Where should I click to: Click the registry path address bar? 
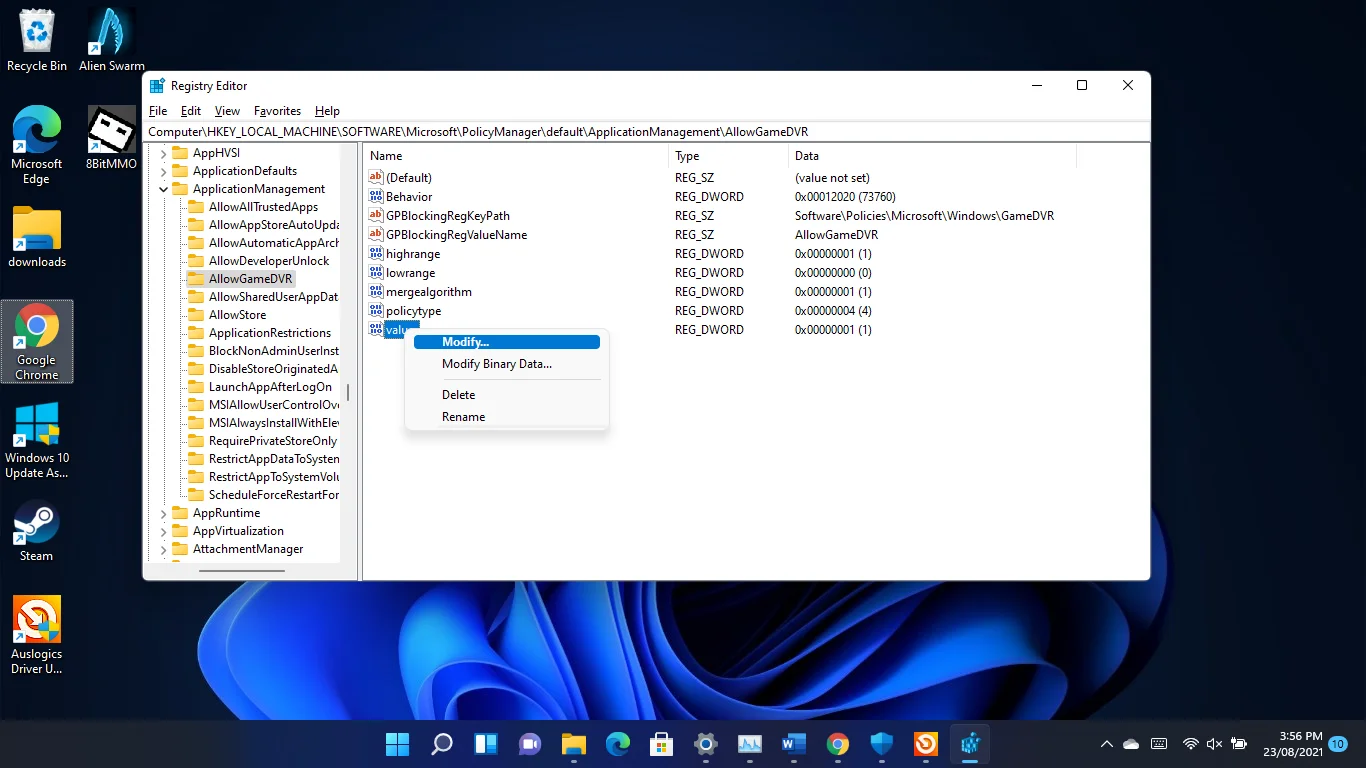tap(647, 132)
